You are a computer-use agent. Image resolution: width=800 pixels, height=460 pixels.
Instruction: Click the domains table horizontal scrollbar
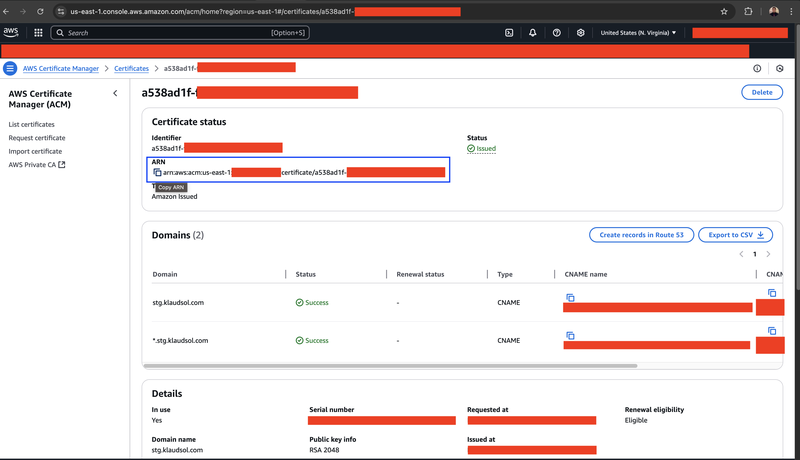point(390,366)
